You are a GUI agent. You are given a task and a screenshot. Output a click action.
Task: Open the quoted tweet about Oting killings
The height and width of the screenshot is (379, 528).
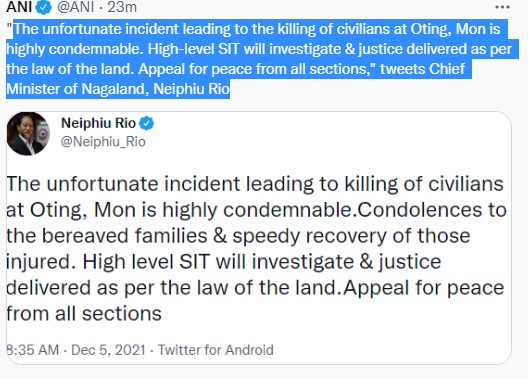point(259,238)
